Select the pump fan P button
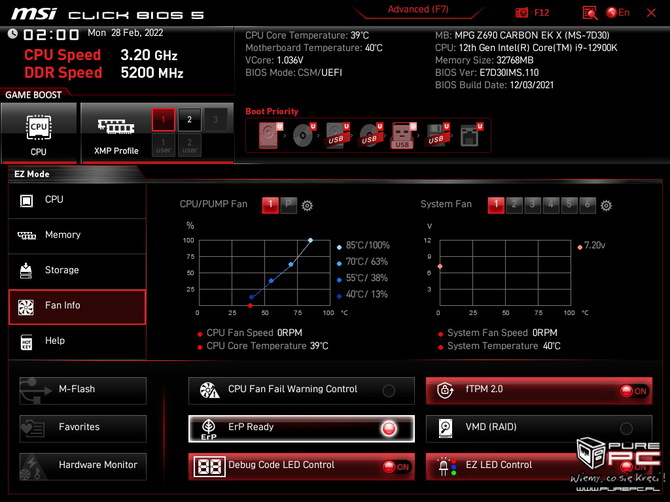Viewport: 670px width, 502px height. coord(288,205)
